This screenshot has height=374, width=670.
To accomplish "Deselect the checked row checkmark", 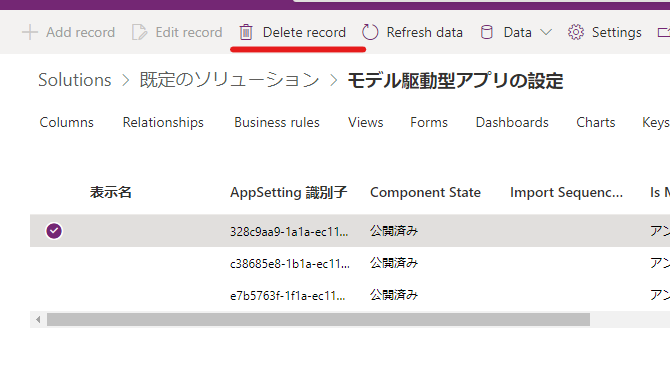I will click(54, 231).
